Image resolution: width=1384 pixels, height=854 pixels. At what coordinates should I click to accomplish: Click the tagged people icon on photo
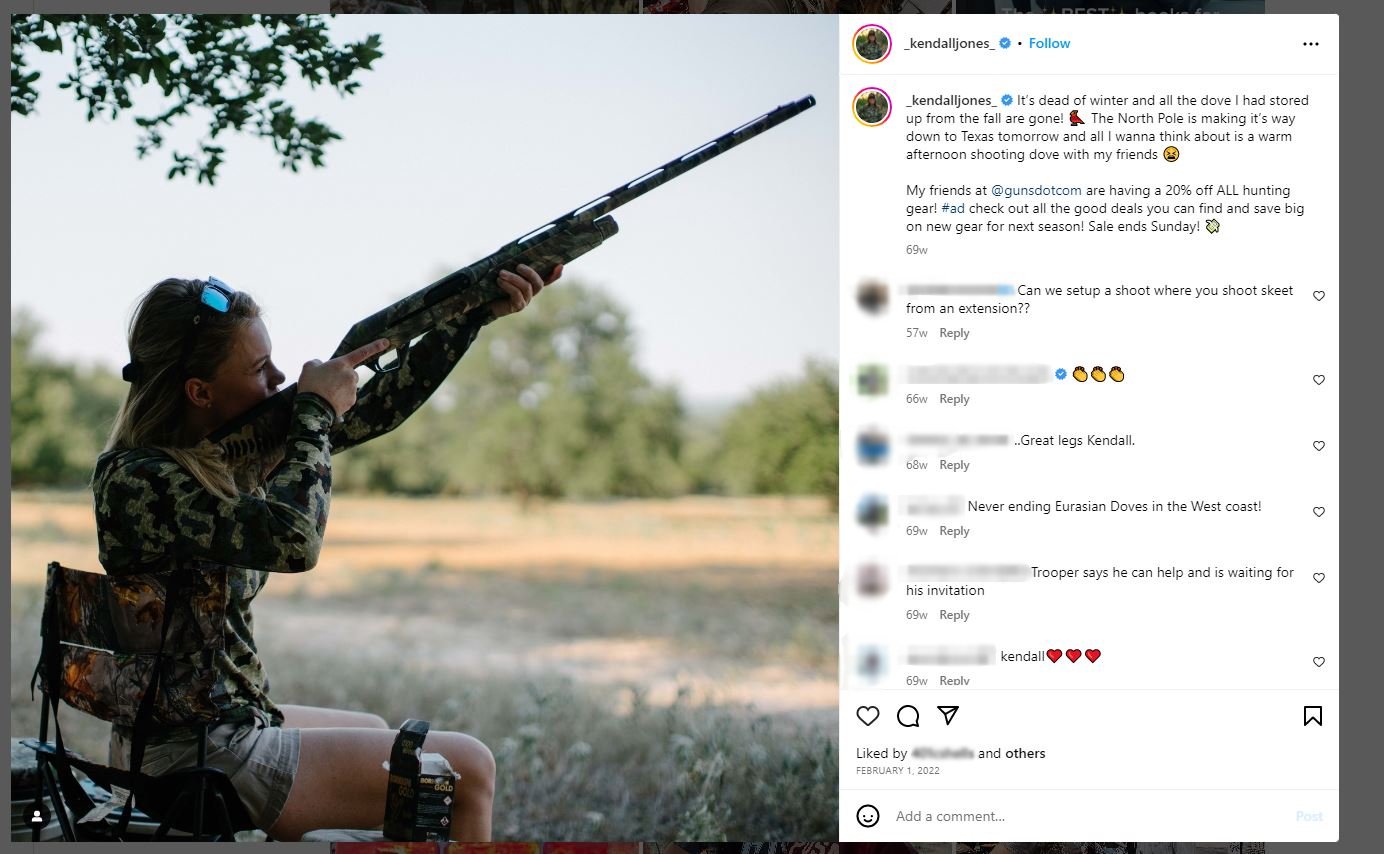click(x=37, y=816)
